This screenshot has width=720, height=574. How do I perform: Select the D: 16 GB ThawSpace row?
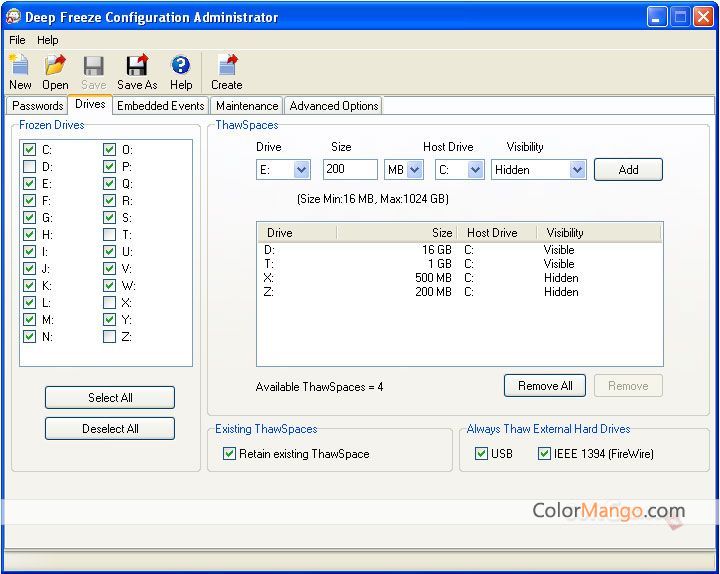click(459, 250)
